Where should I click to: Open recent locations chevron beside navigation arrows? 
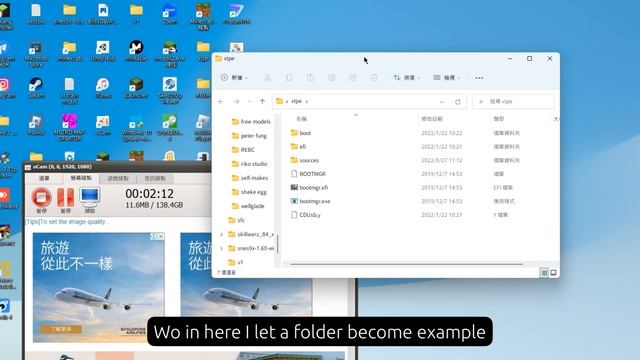point(249,101)
